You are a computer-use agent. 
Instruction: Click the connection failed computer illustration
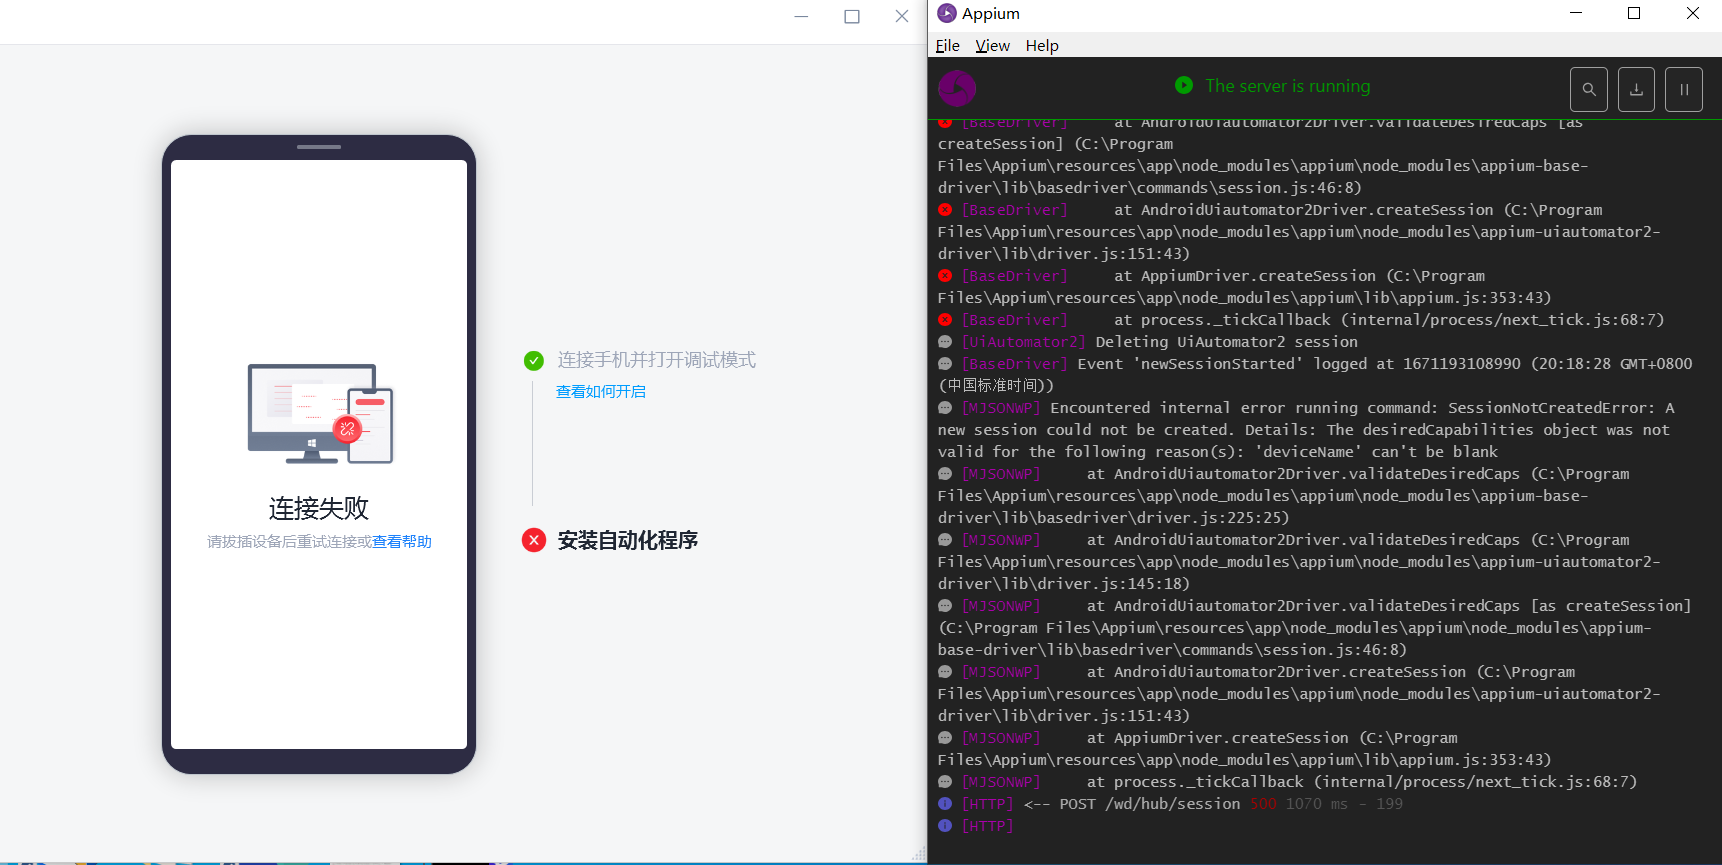click(x=320, y=414)
